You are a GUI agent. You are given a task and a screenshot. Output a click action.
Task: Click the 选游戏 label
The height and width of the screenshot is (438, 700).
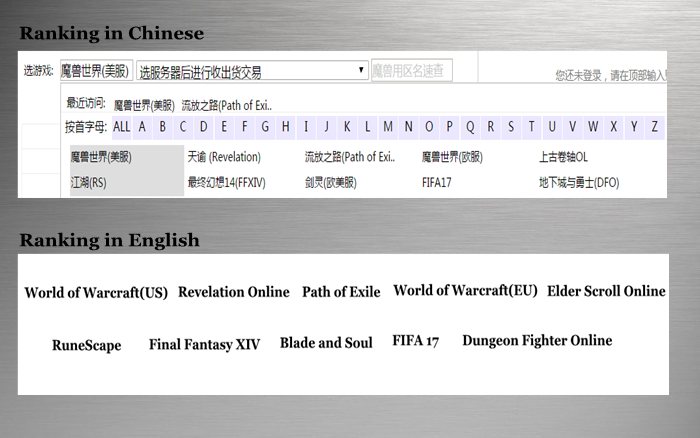(39, 71)
